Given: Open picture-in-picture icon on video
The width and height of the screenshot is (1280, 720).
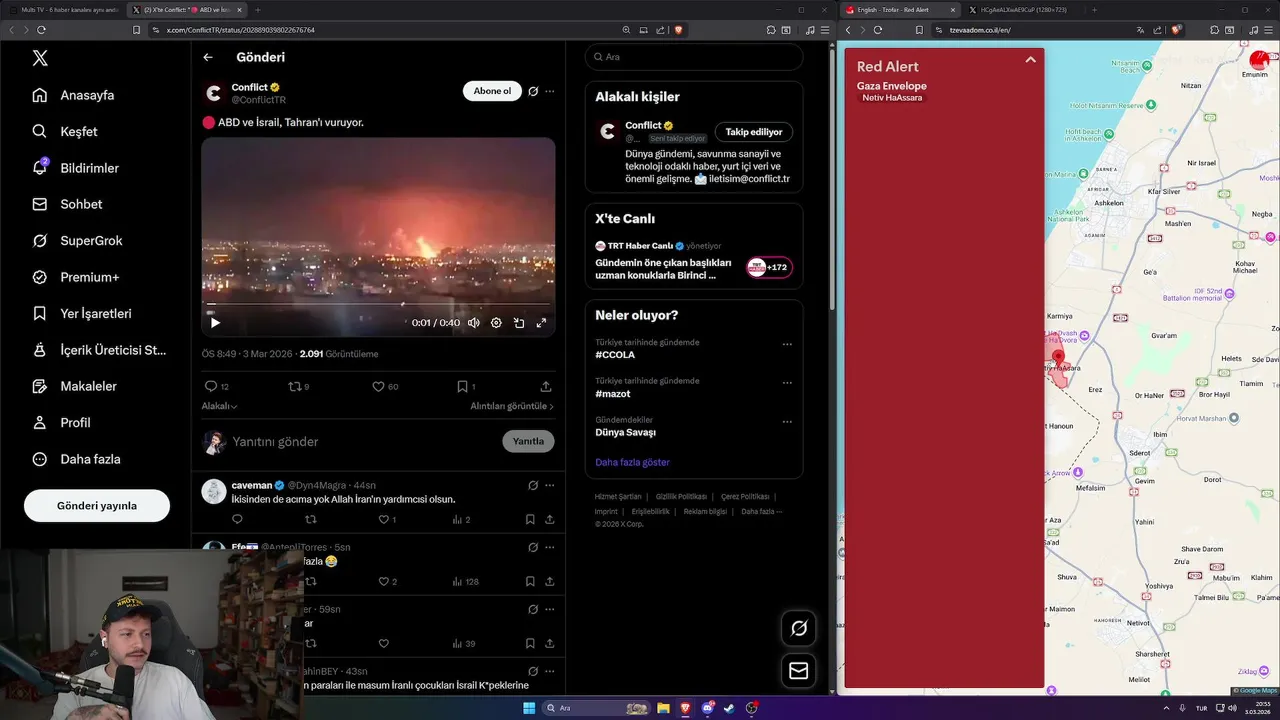Looking at the screenshot, I should (519, 323).
